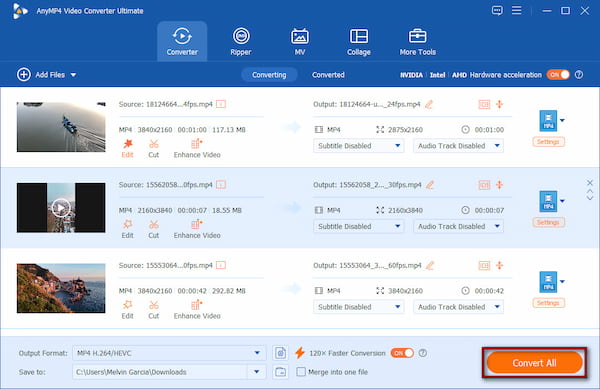
Task: Cut the 18124664 source video
Action: [x=153, y=148]
